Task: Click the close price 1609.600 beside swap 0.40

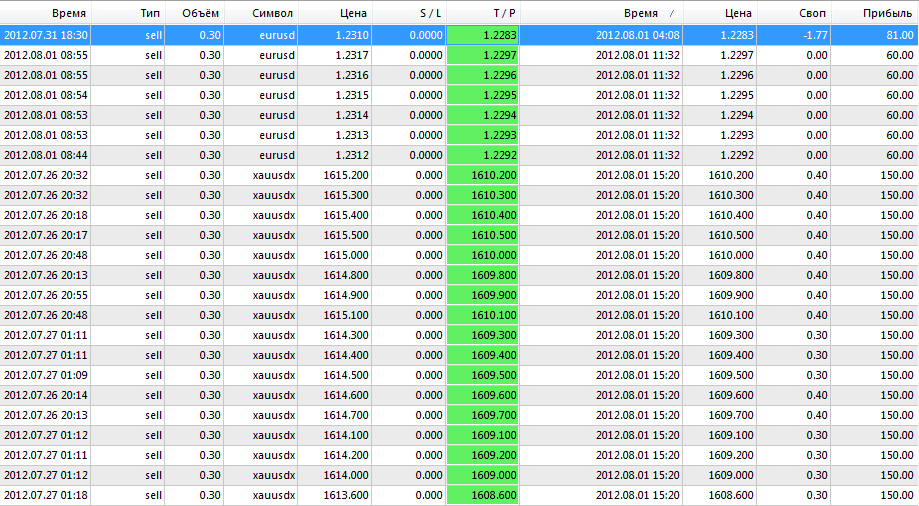Action: pos(731,395)
